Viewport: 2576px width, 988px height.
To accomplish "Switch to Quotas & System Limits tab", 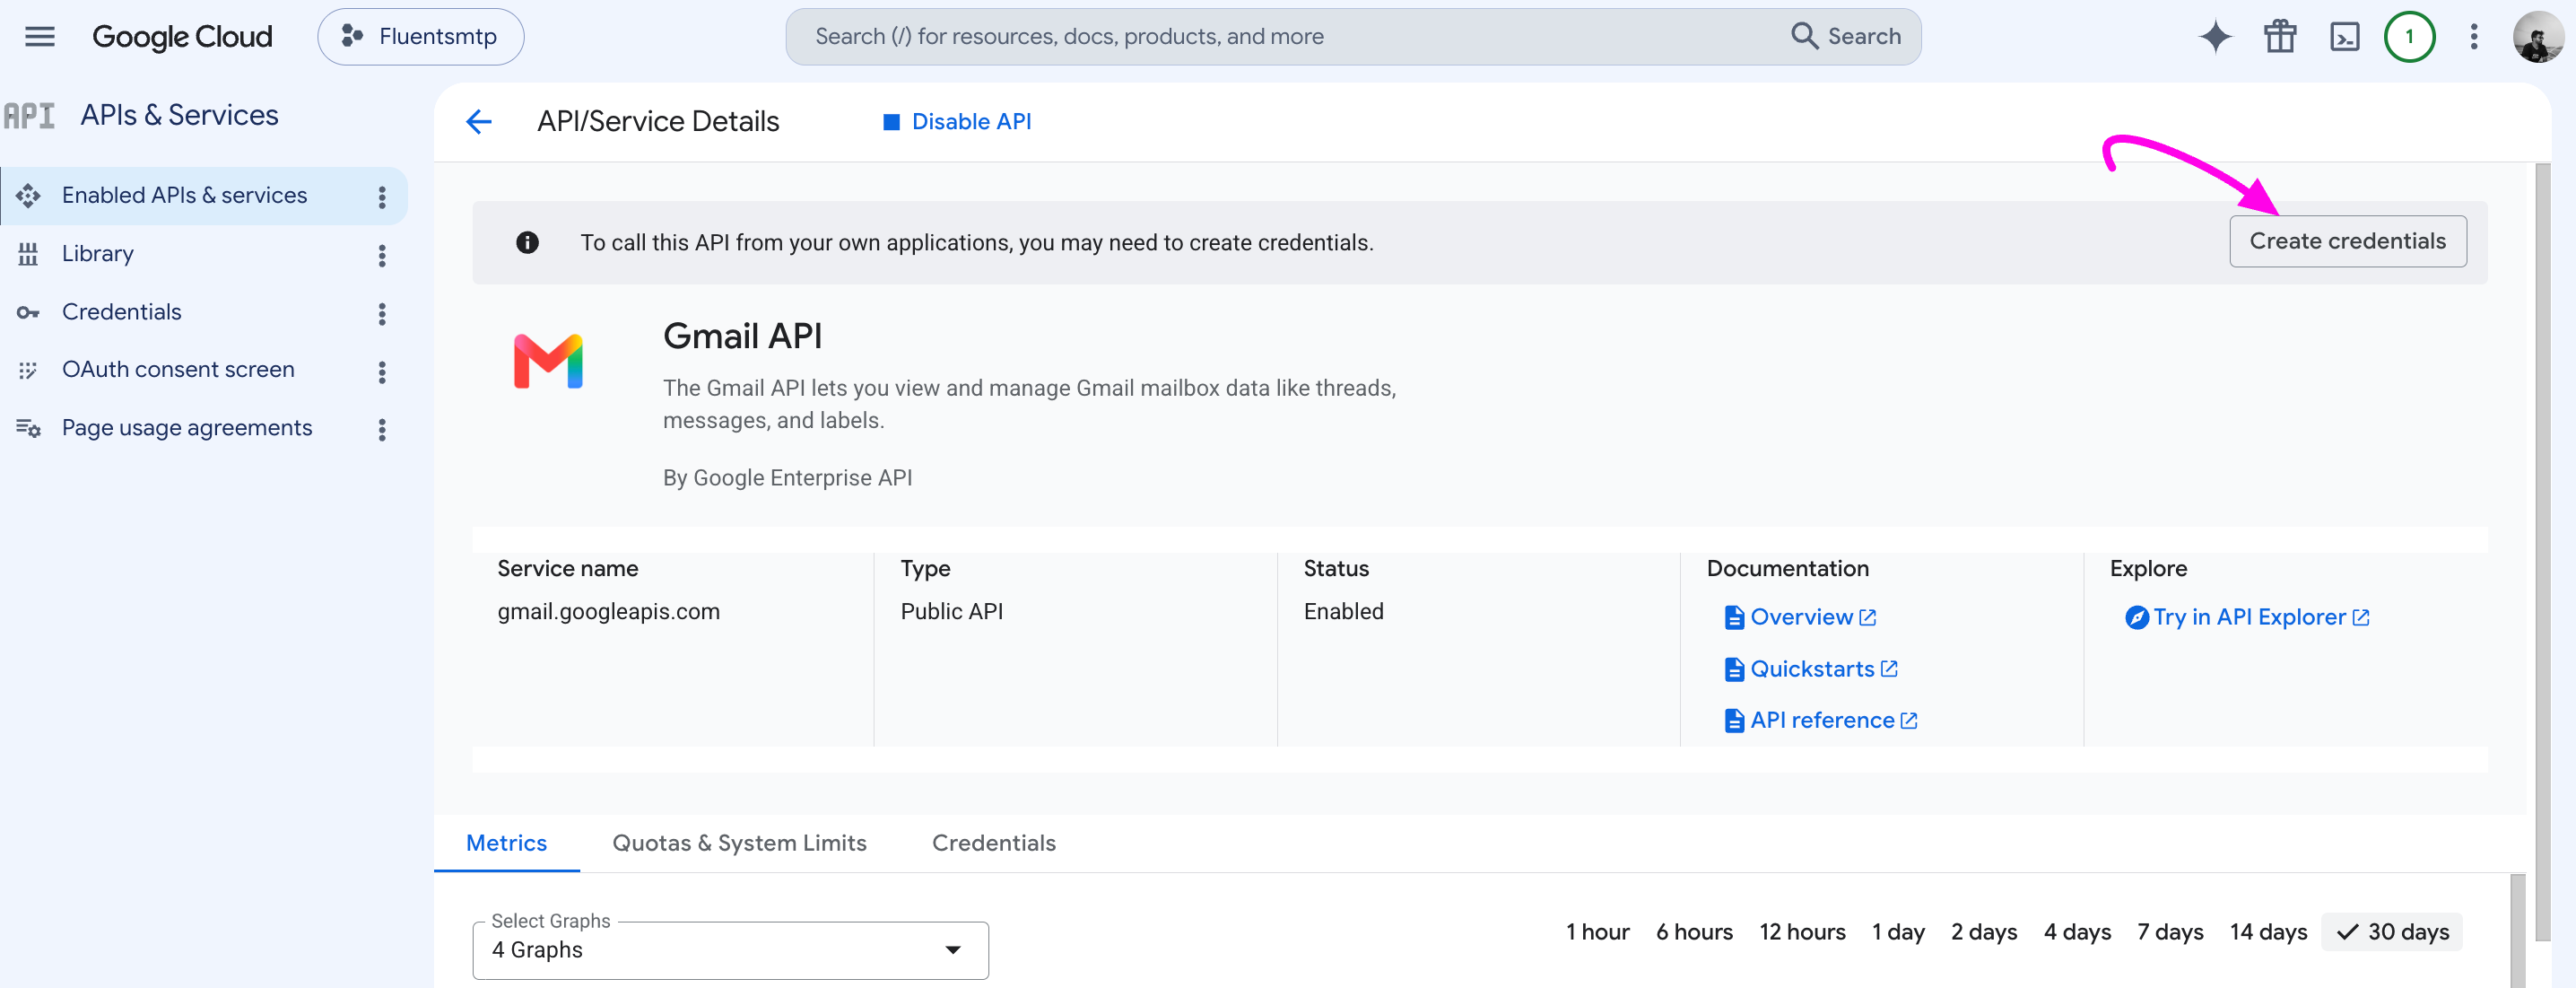I will pyautogui.click(x=739, y=843).
